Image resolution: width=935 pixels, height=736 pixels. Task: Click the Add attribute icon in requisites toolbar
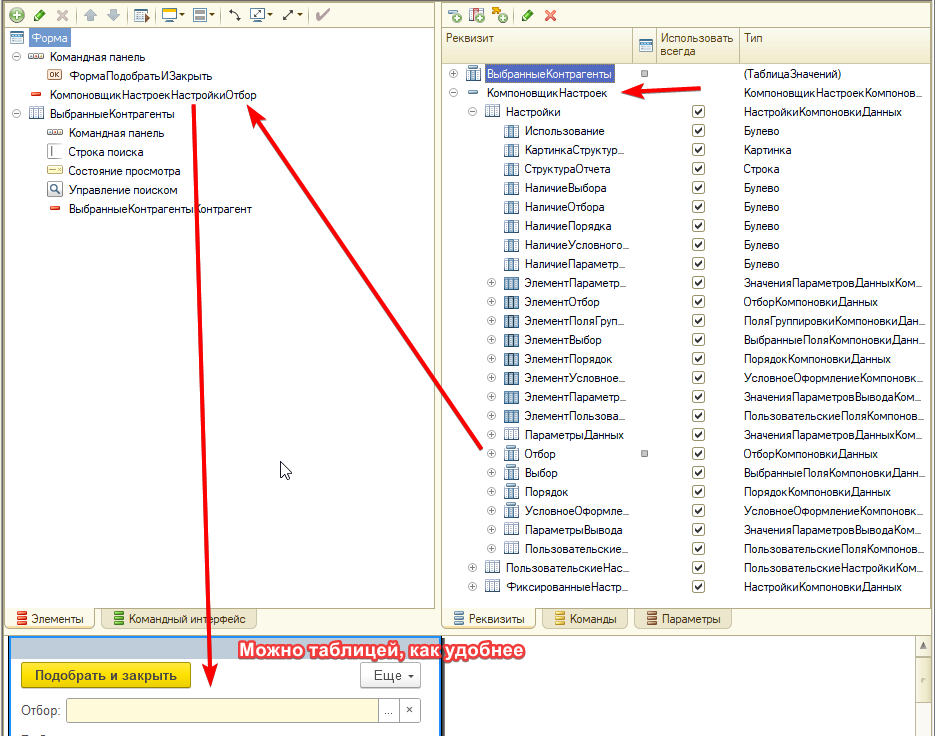[x=455, y=16]
